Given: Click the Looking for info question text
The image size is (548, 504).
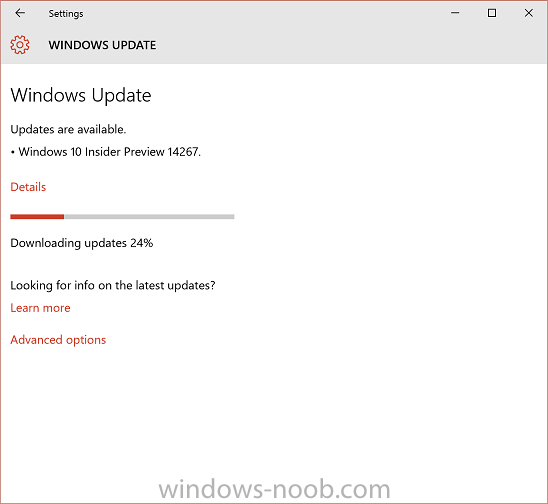Looking at the screenshot, I should click(x=113, y=286).
